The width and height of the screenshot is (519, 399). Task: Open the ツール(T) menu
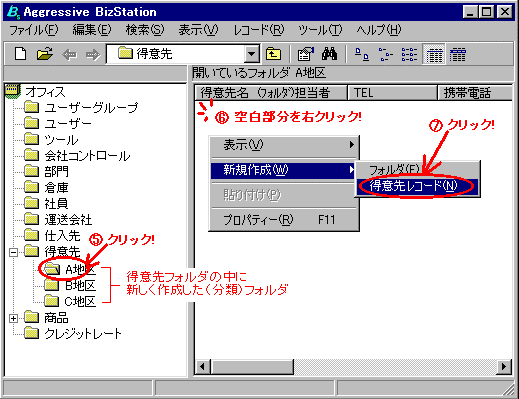(320, 30)
